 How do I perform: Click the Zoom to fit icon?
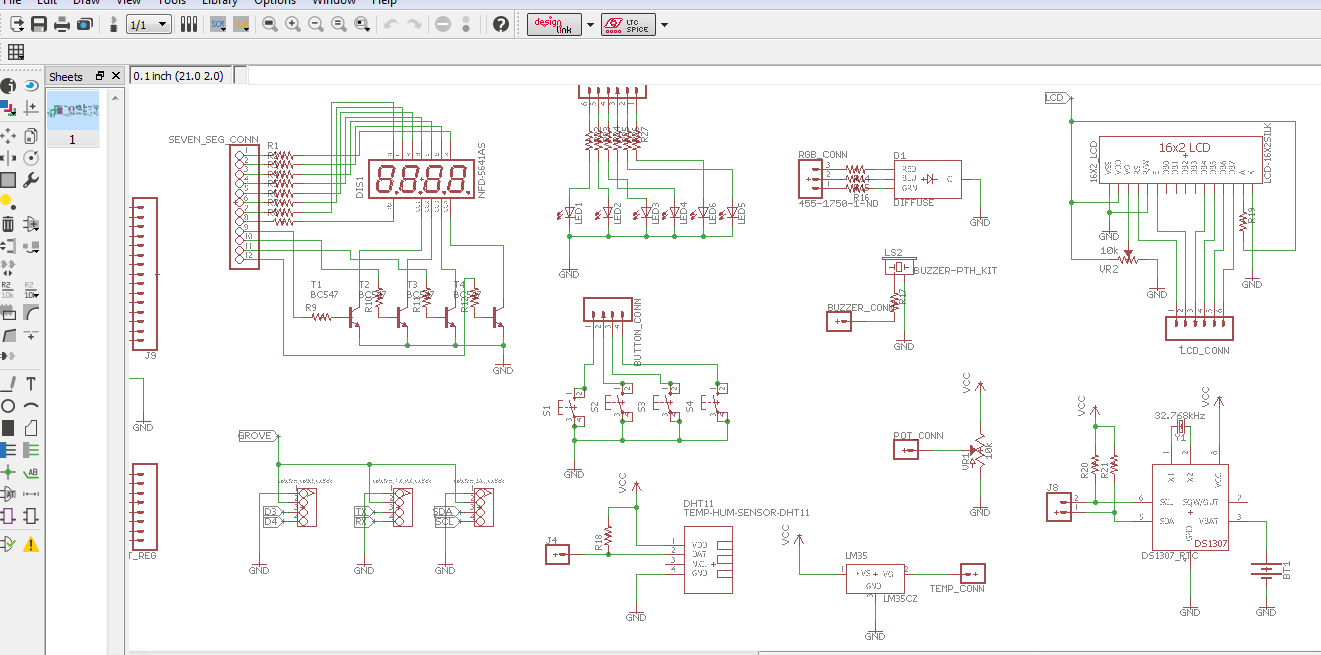[x=268, y=23]
